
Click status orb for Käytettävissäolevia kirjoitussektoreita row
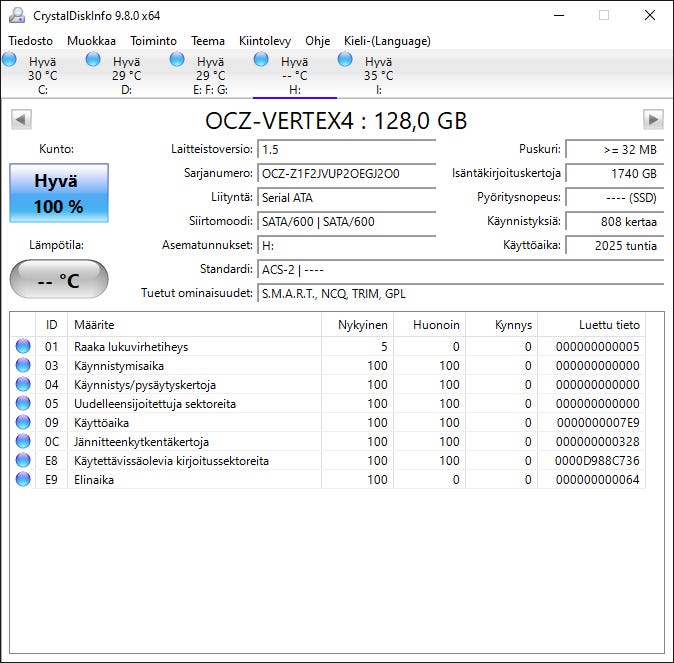pos(23,460)
